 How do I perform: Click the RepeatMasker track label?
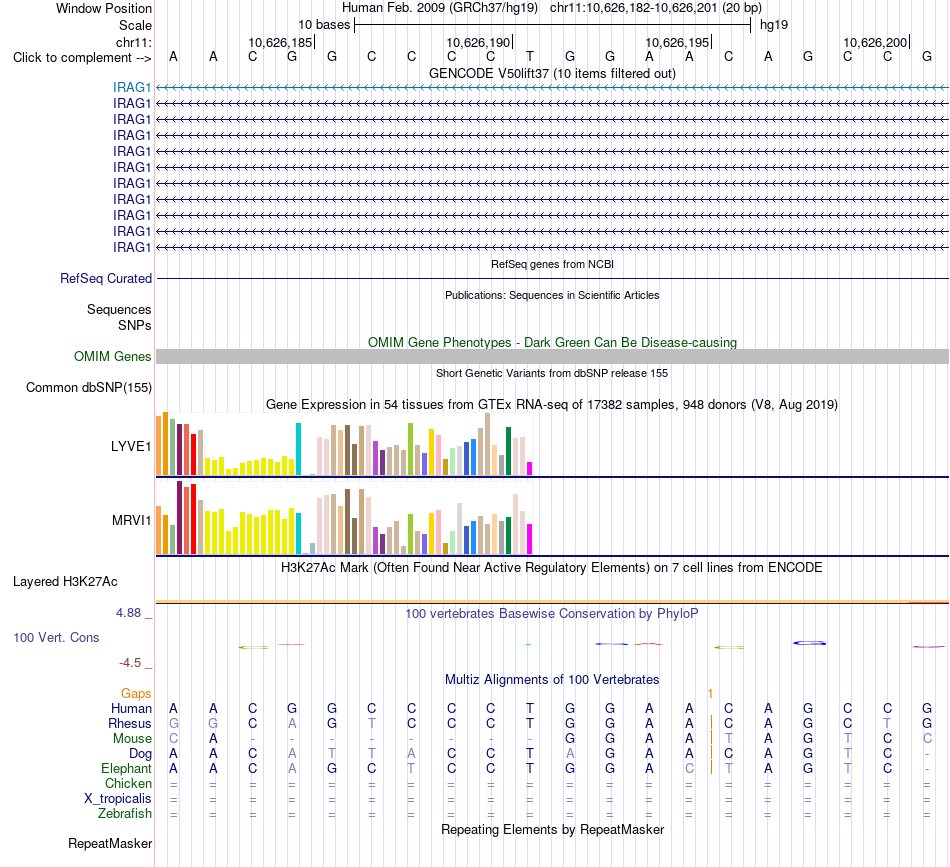110,843
